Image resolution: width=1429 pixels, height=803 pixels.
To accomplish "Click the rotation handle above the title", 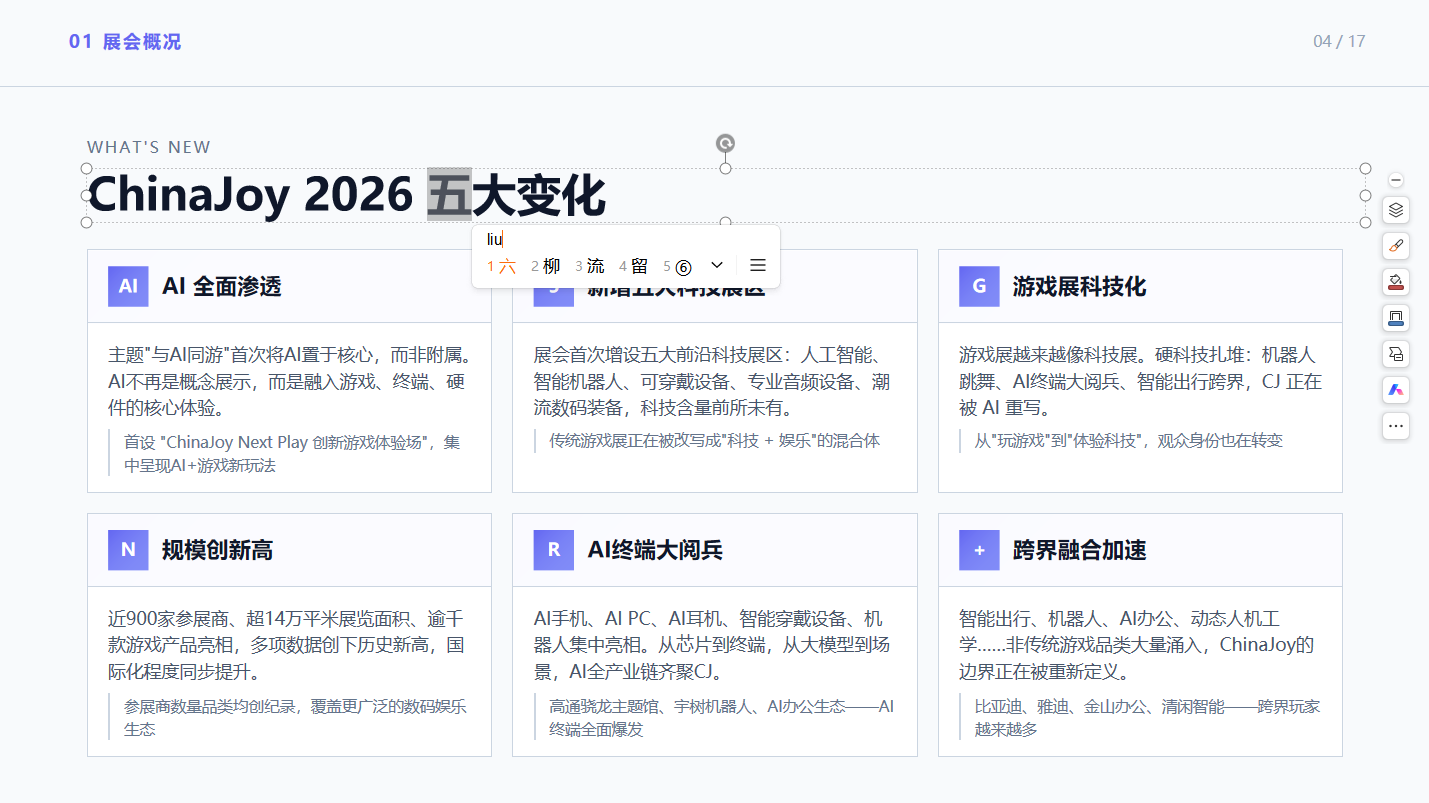I will point(725,144).
